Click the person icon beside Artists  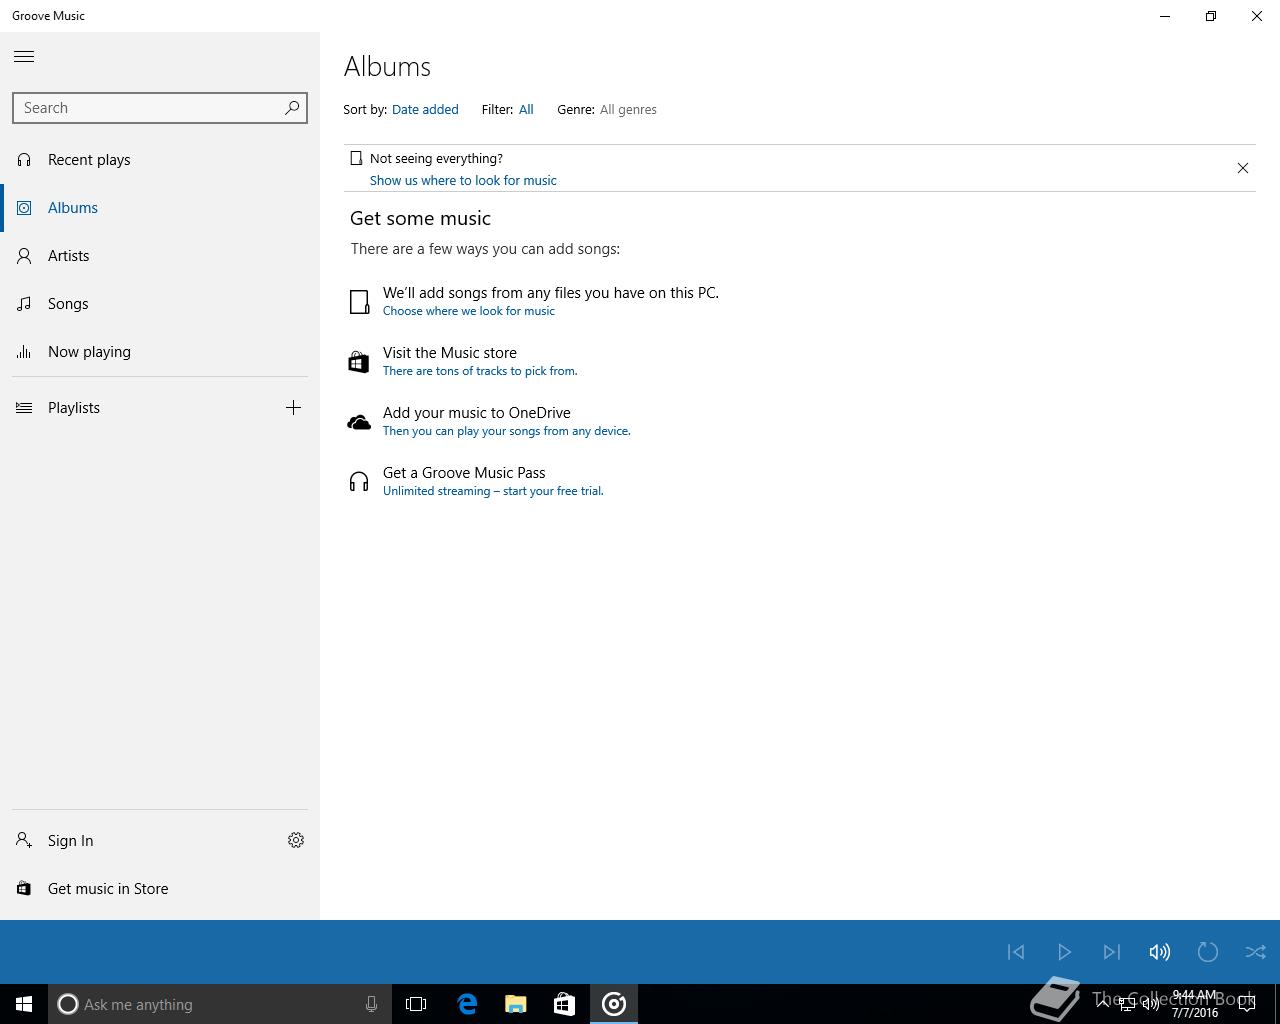point(24,256)
